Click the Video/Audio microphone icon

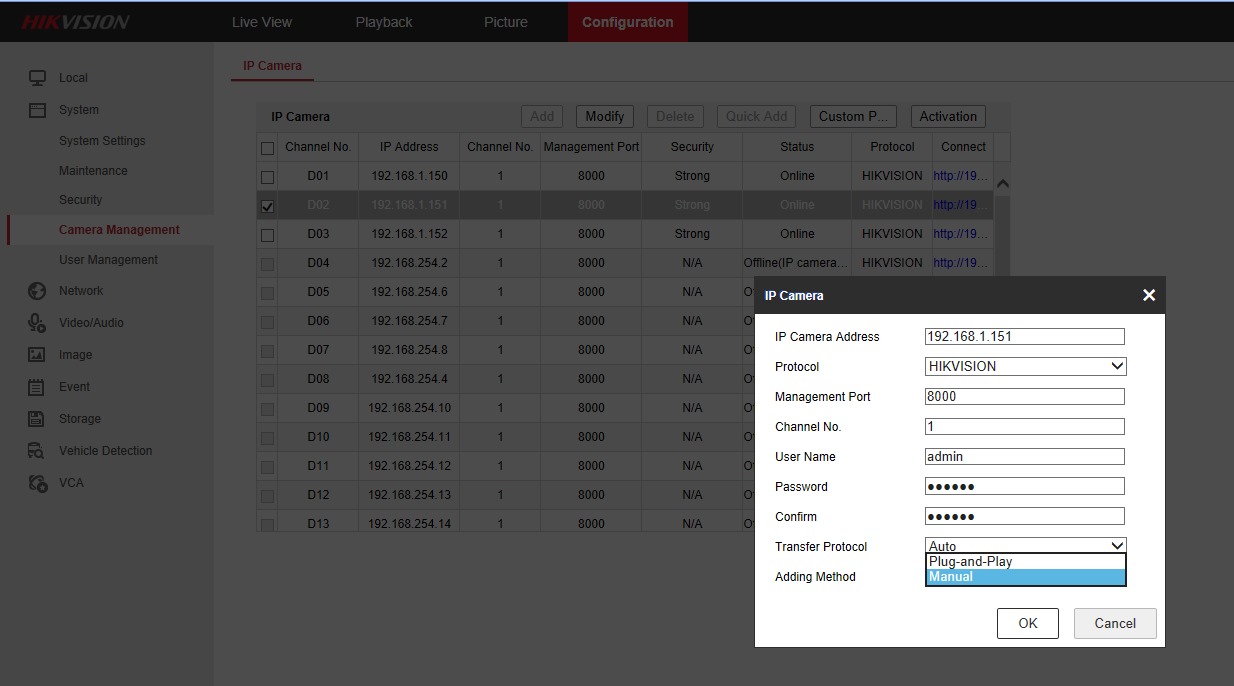tap(37, 323)
